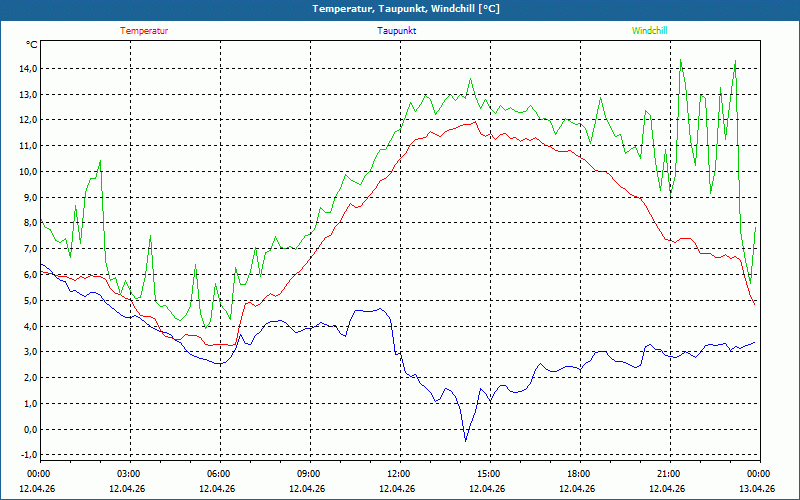Select the 06:00 time axis label

point(219,474)
